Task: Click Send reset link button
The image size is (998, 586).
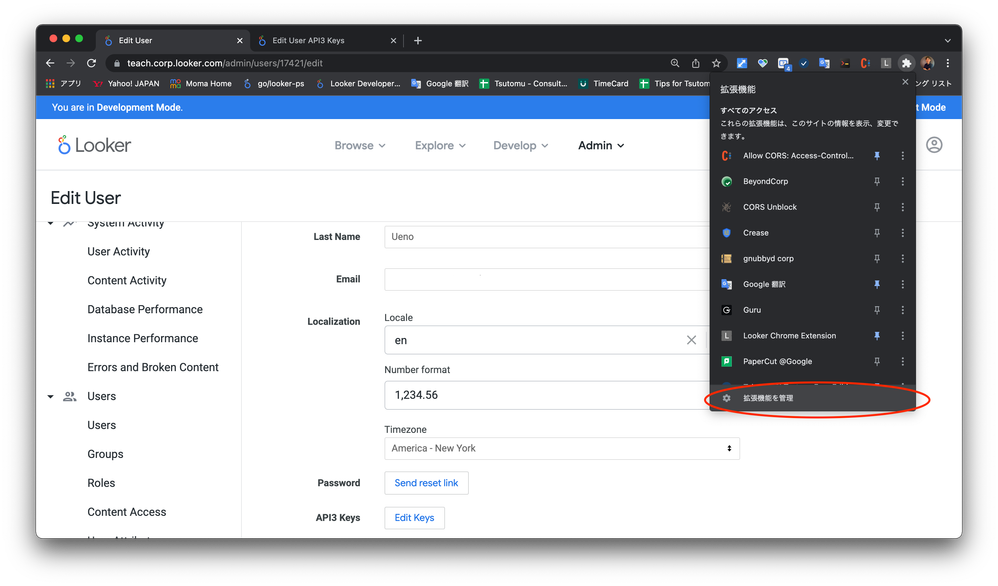Action: (x=426, y=483)
